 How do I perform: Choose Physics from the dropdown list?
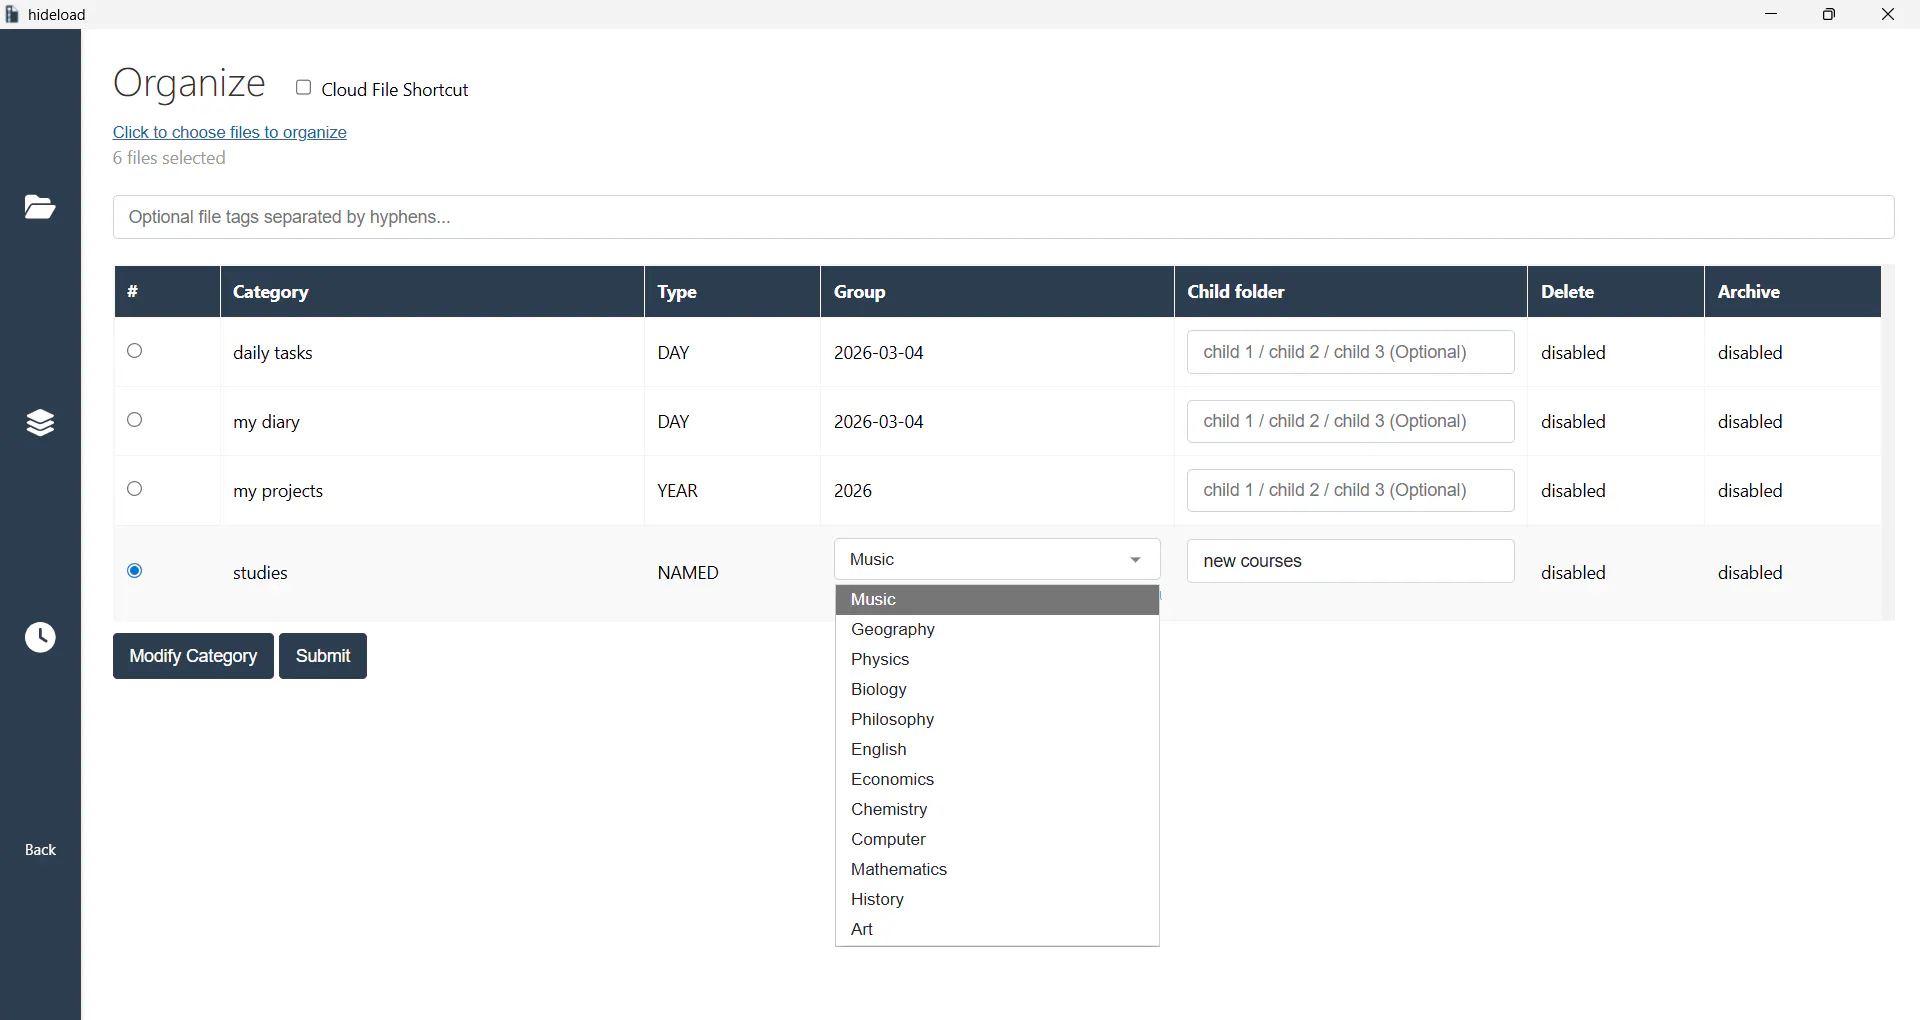click(x=997, y=660)
